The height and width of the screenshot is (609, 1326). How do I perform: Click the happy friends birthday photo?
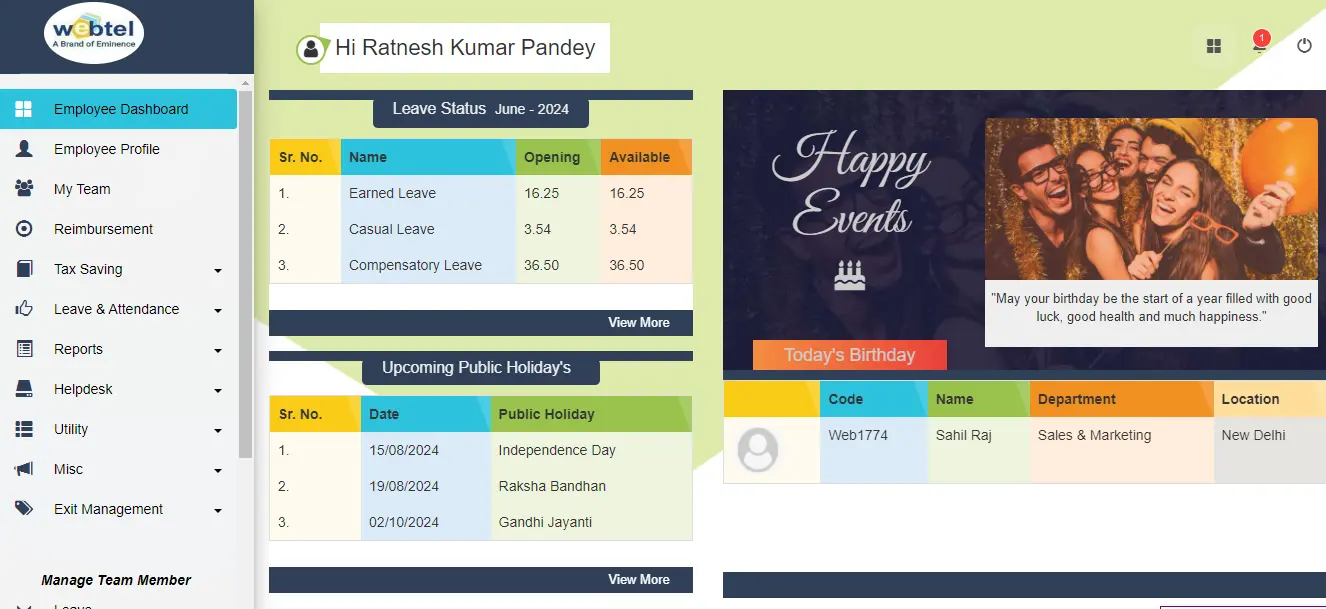click(1151, 199)
